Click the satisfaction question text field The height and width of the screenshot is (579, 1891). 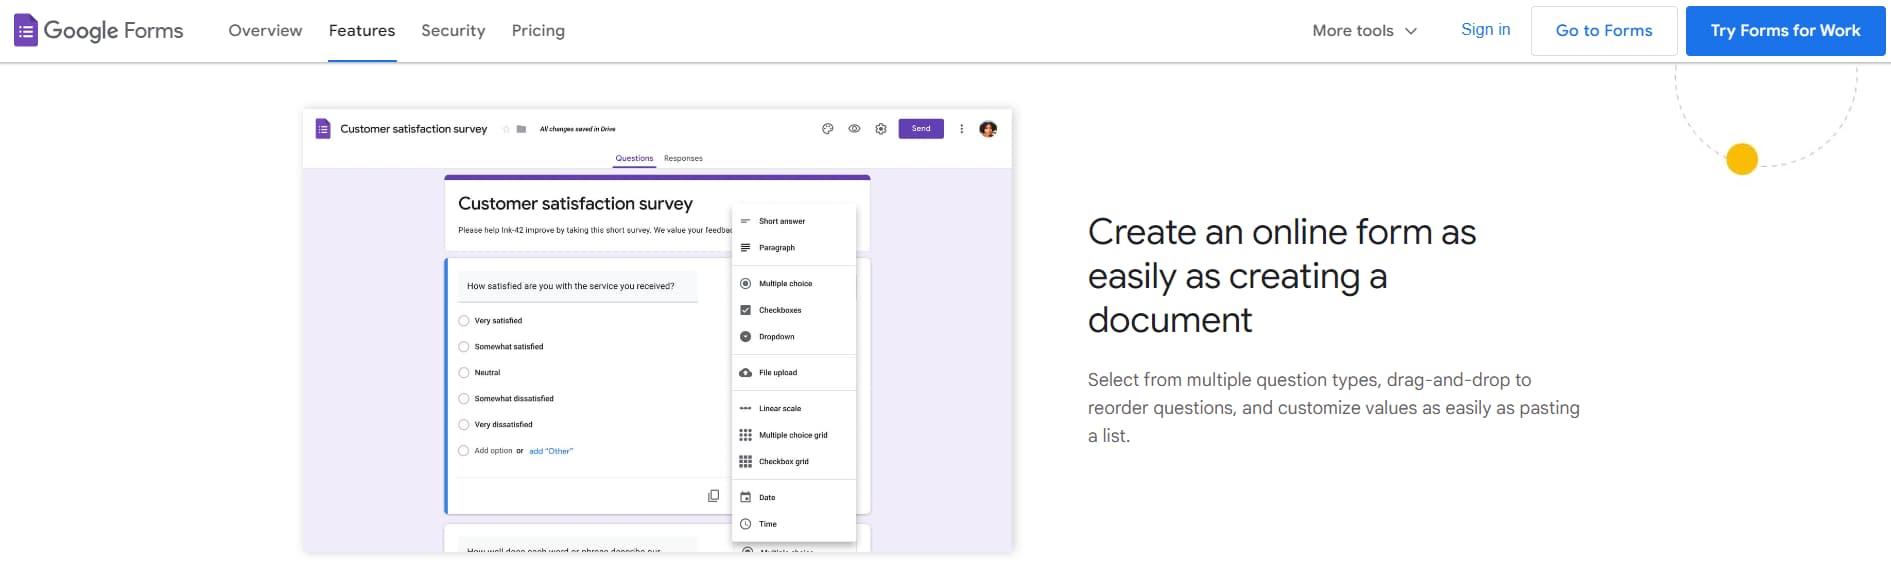(577, 286)
